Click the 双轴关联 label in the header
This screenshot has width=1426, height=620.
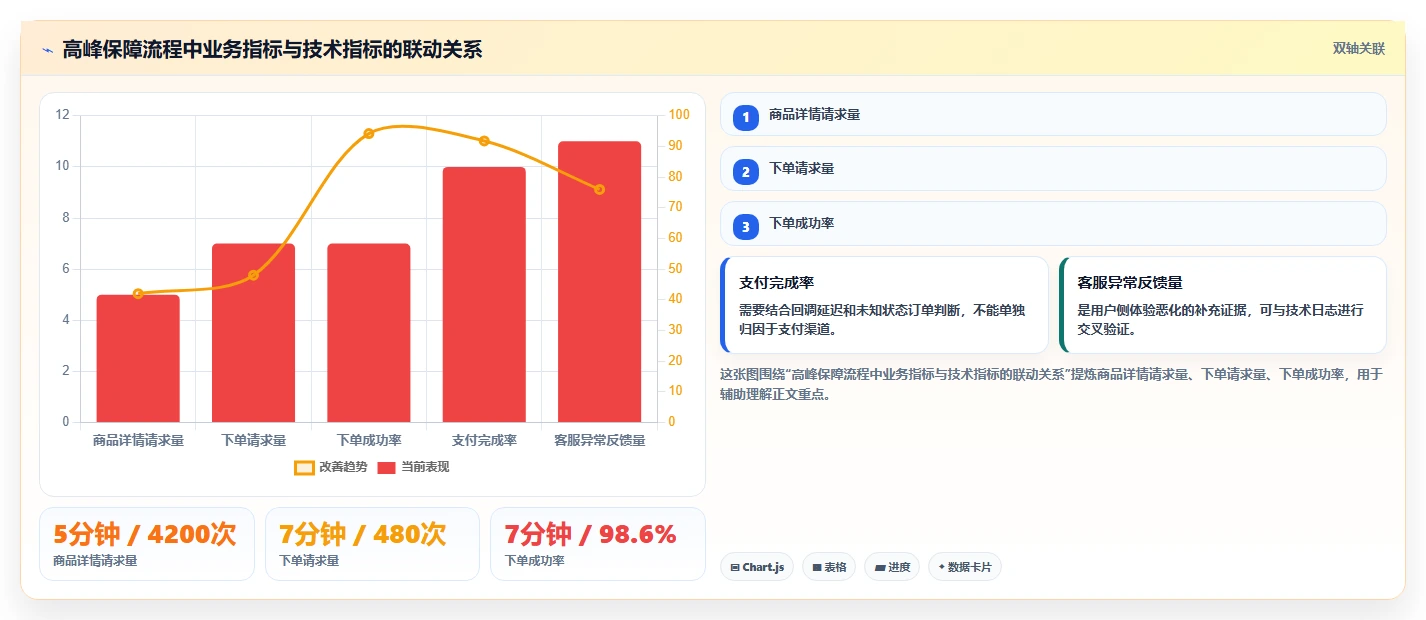[x=1359, y=48]
